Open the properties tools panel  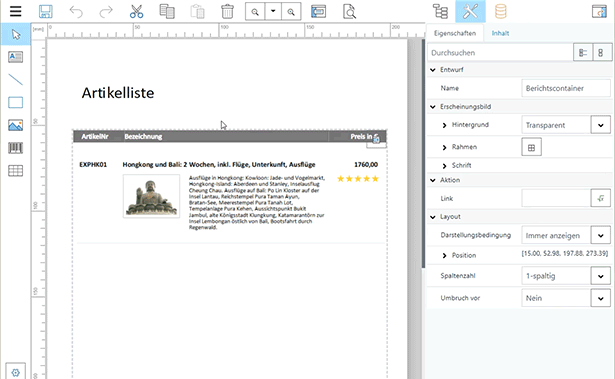point(470,11)
